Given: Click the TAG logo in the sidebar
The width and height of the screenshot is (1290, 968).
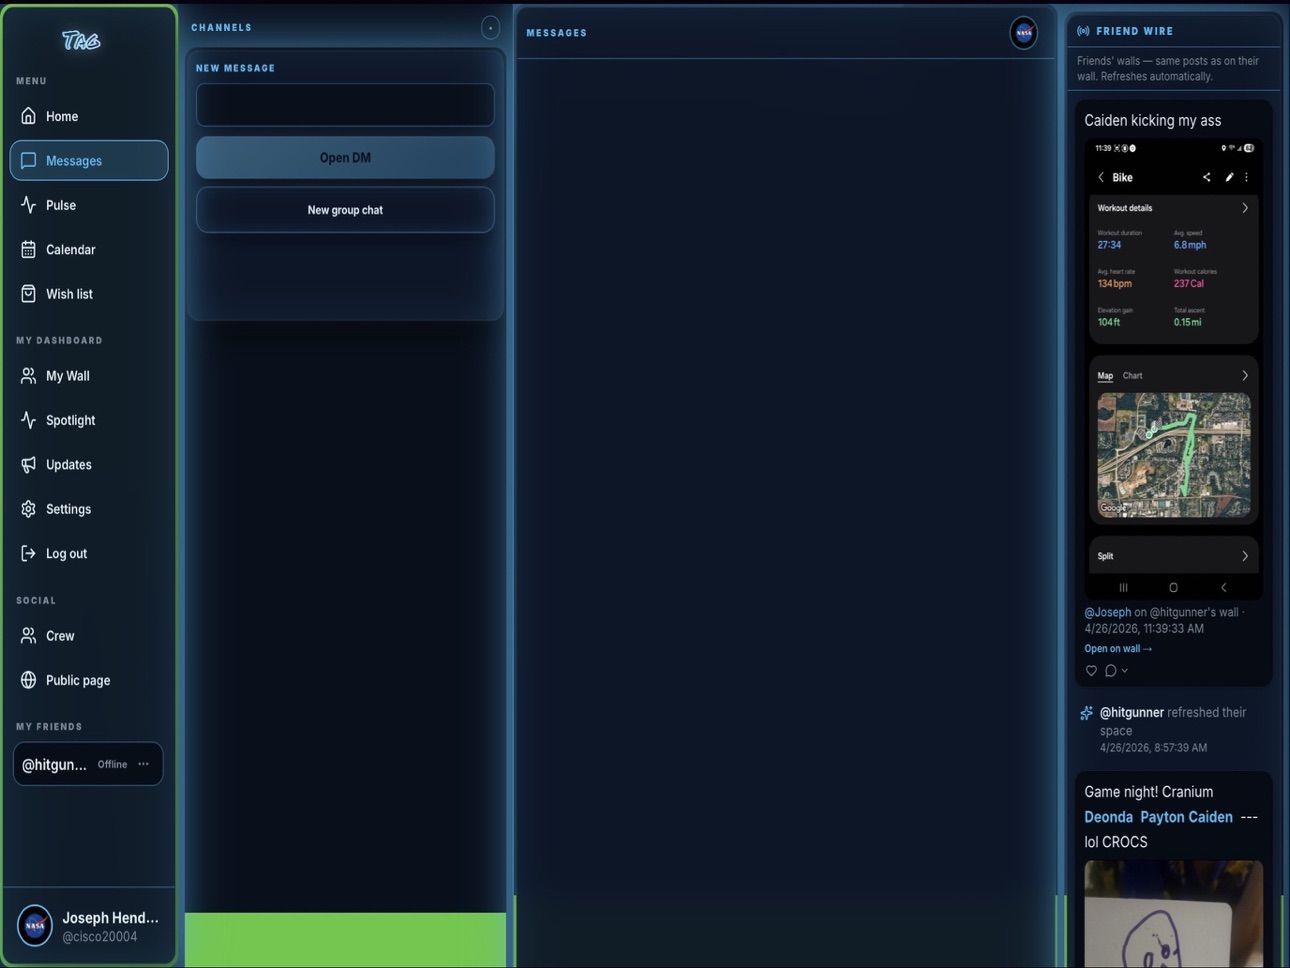Looking at the screenshot, I should coord(81,40).
